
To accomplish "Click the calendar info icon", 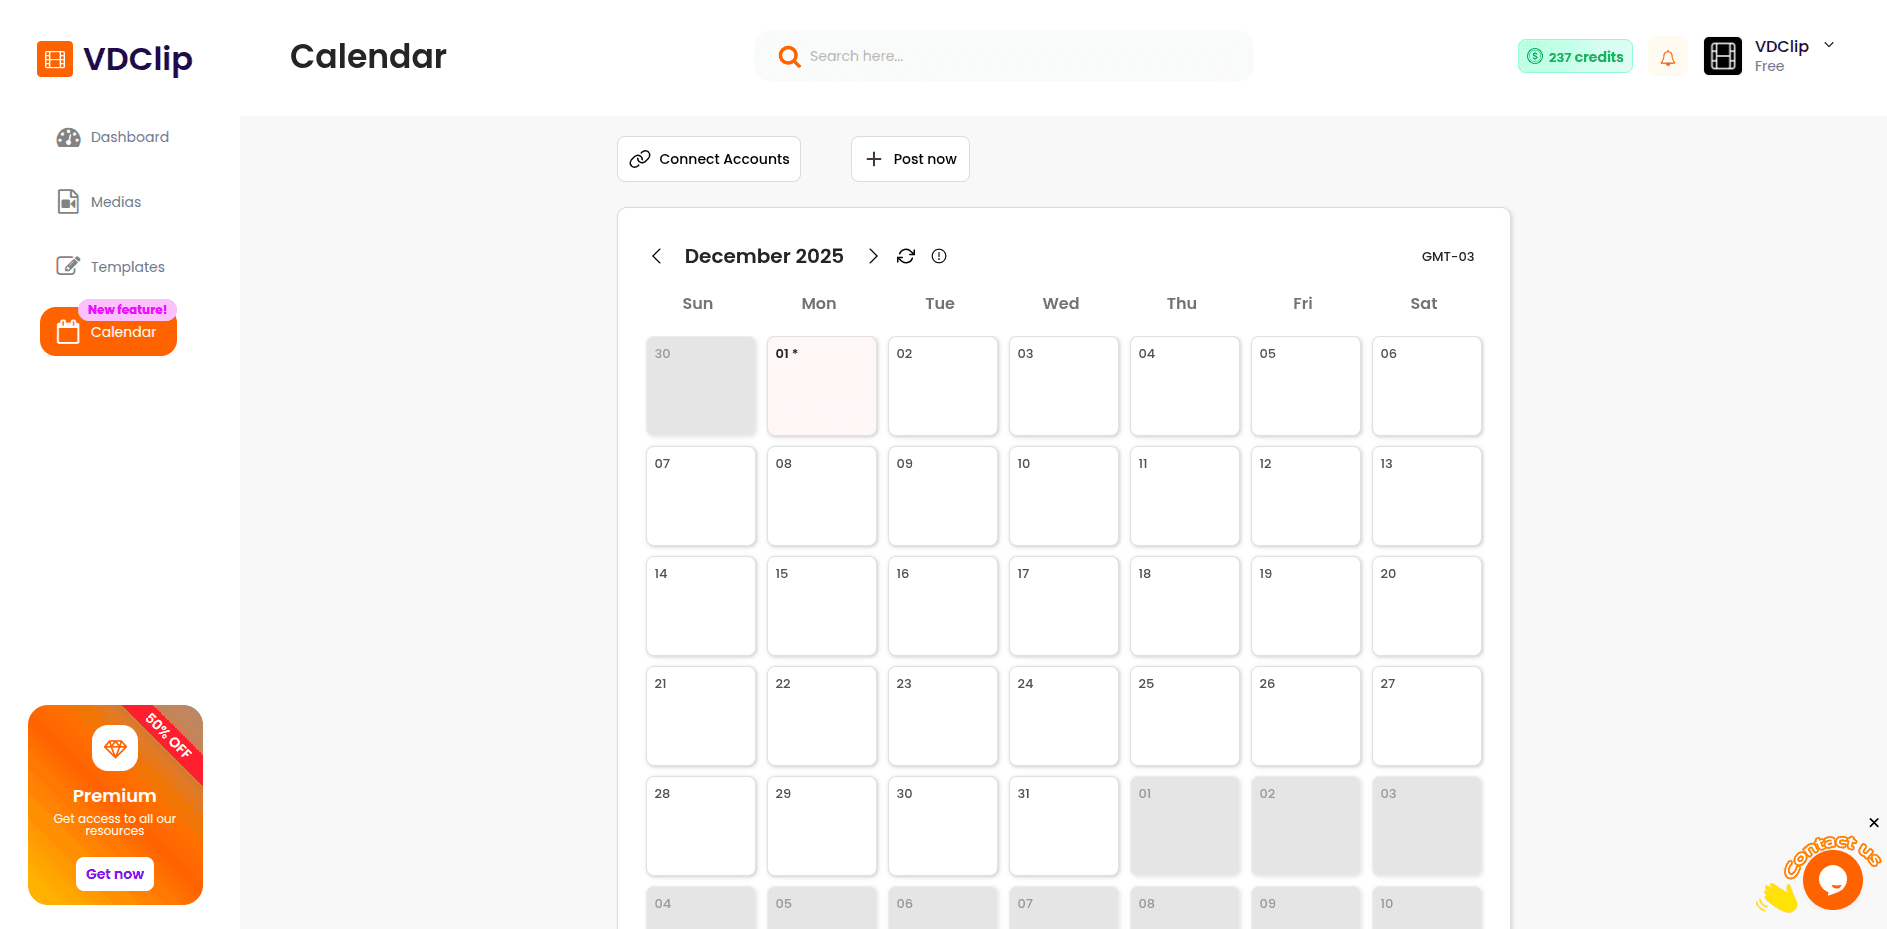I will (938, 256).
